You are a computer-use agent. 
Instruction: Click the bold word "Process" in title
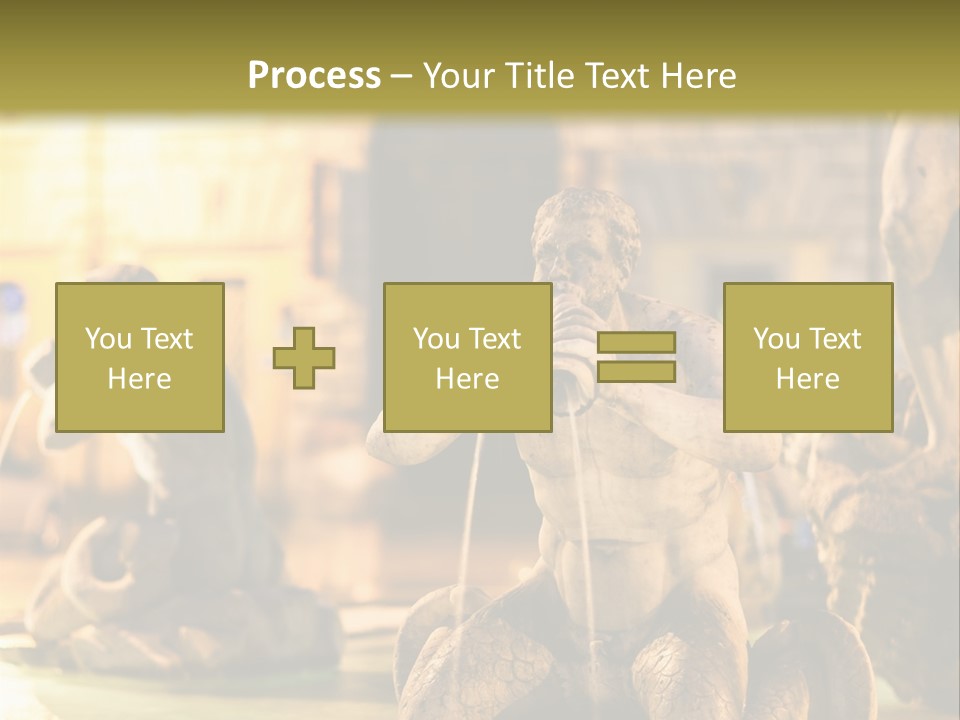coord(314,75)
